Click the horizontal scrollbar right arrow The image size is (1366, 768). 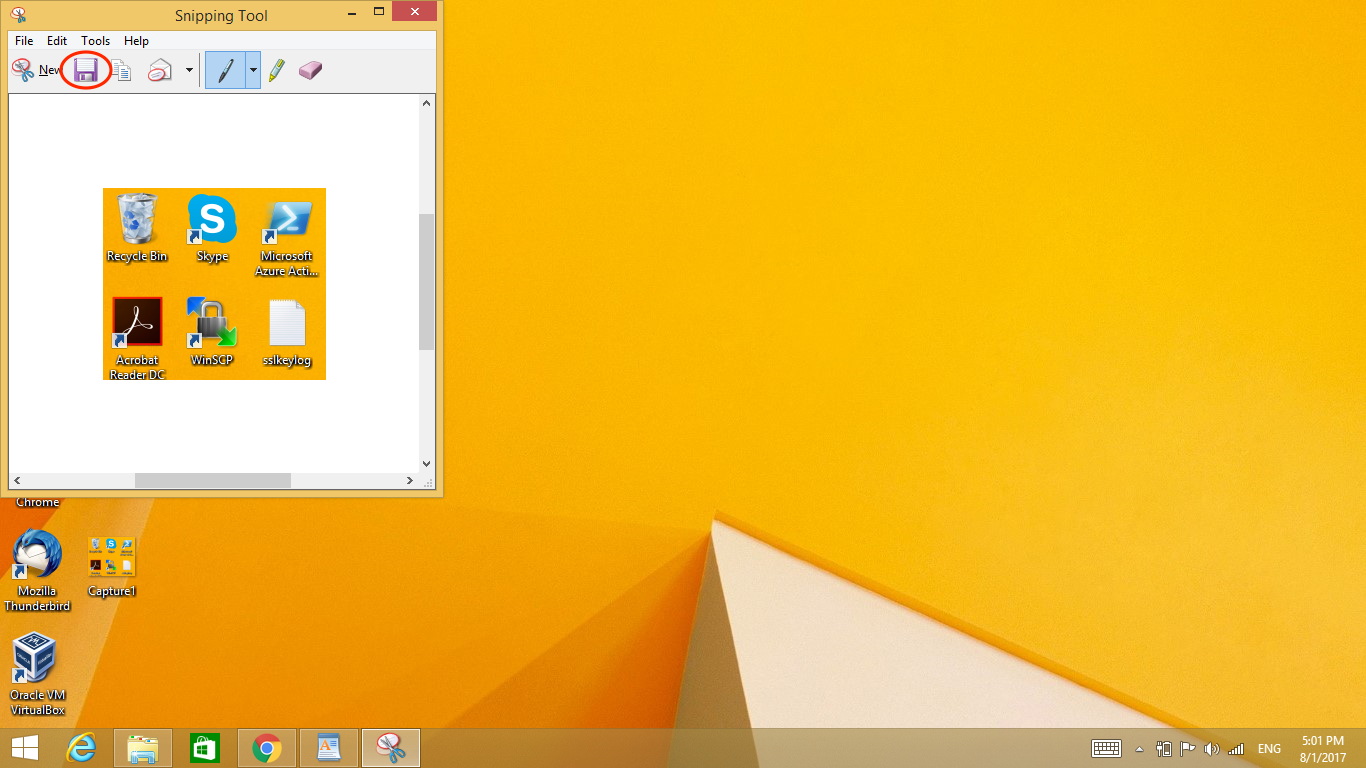(410, 481)
